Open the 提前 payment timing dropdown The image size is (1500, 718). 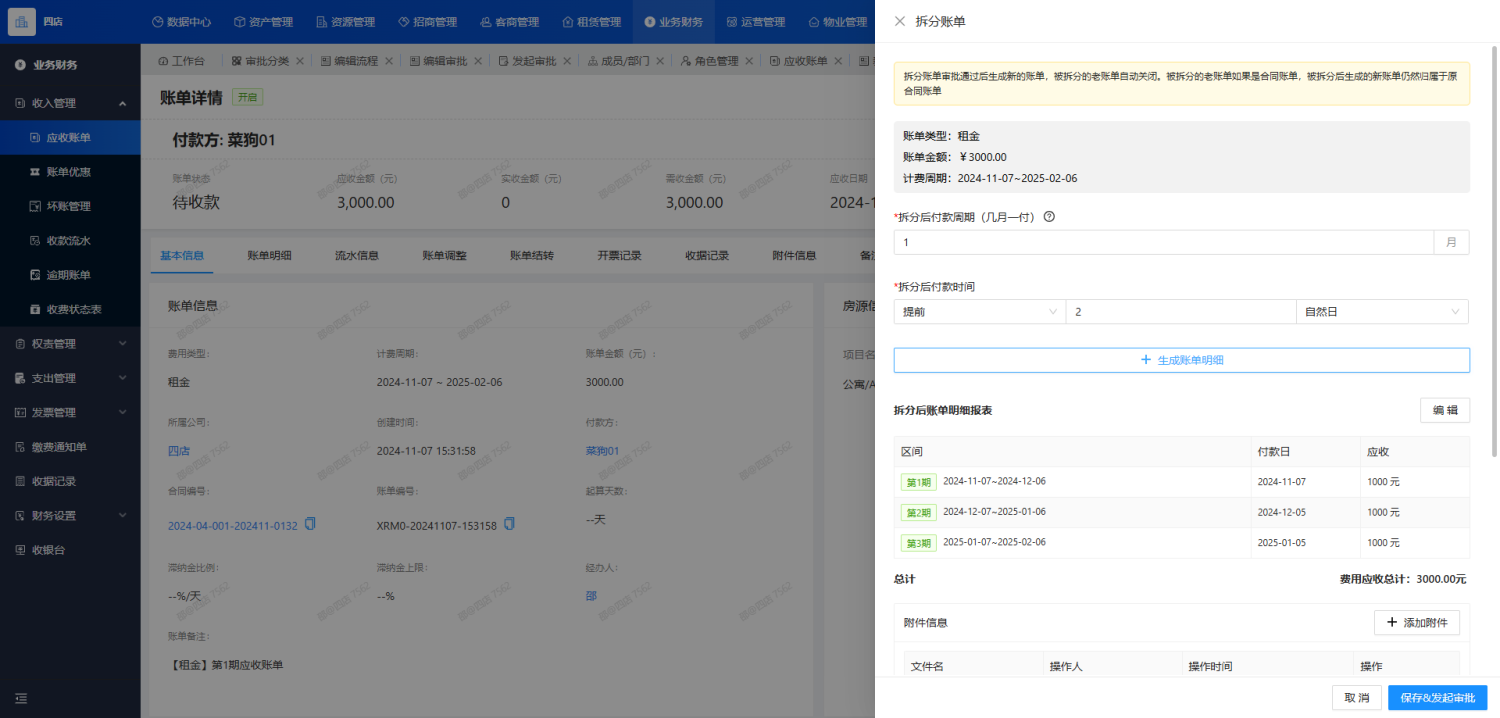coord(979,312)
